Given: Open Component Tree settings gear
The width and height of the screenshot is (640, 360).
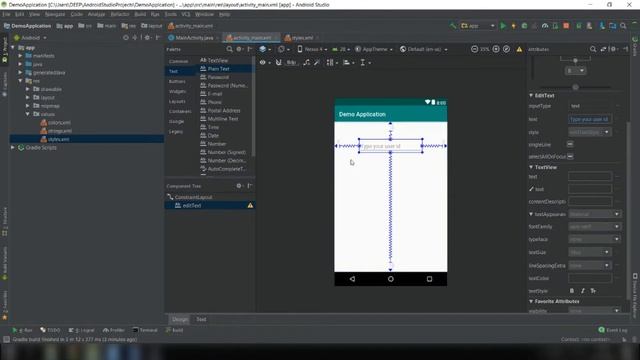Looking at the screenshot, I should coord(239,186).
